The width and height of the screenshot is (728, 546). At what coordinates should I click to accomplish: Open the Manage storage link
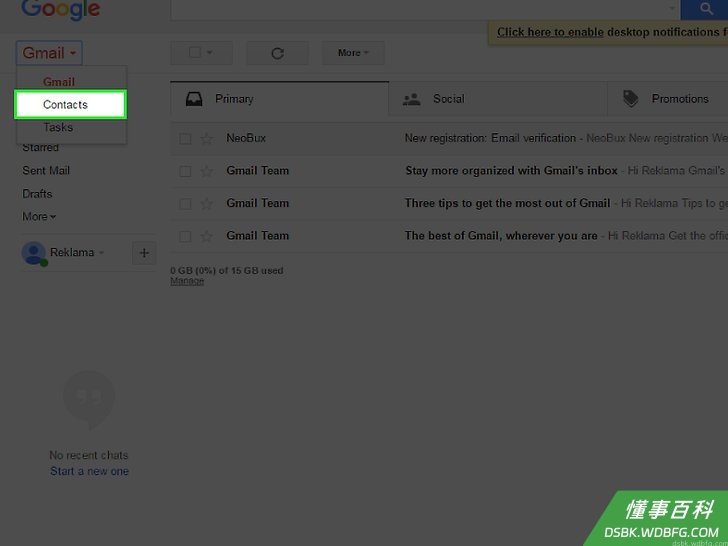coord(187,281)
